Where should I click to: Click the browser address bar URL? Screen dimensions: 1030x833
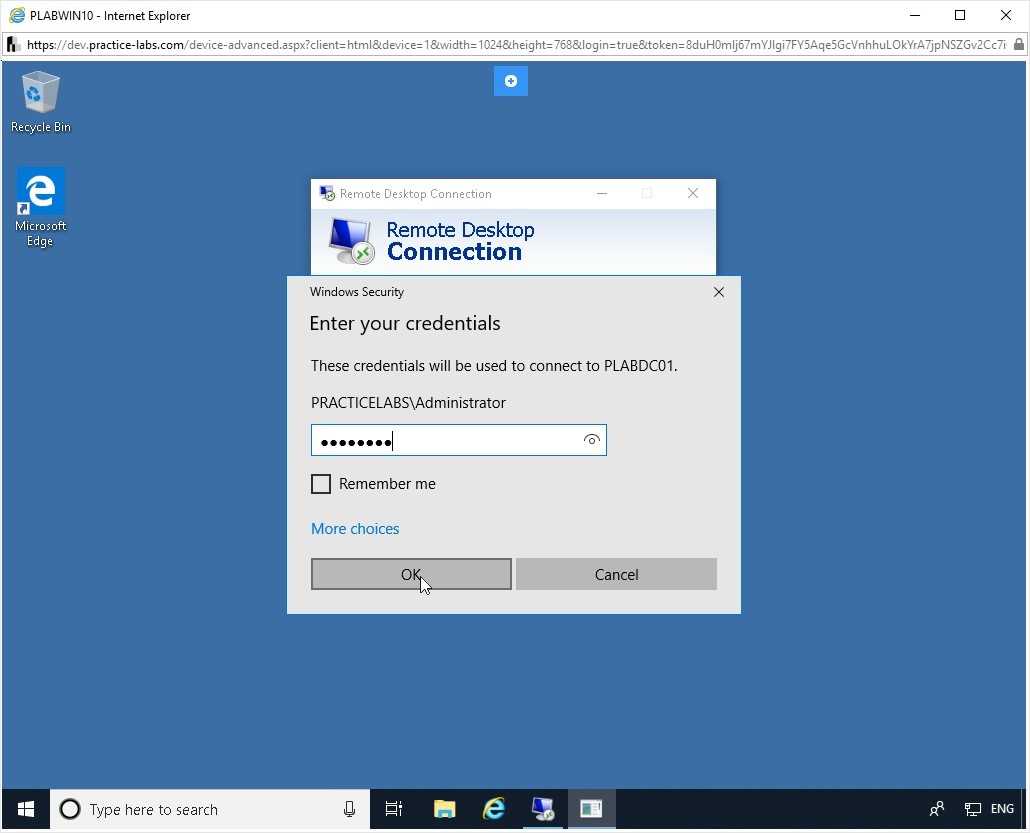point(516,45)
